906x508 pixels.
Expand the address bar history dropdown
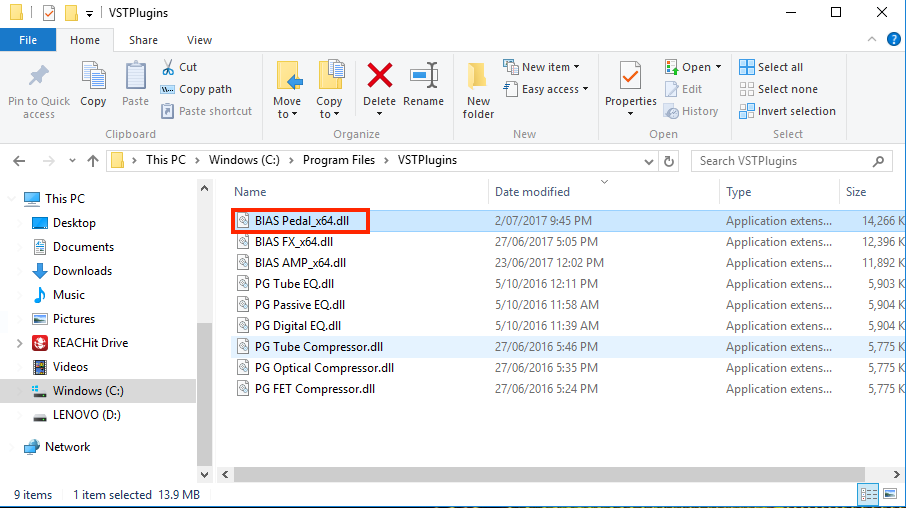(x=648, y=161)
